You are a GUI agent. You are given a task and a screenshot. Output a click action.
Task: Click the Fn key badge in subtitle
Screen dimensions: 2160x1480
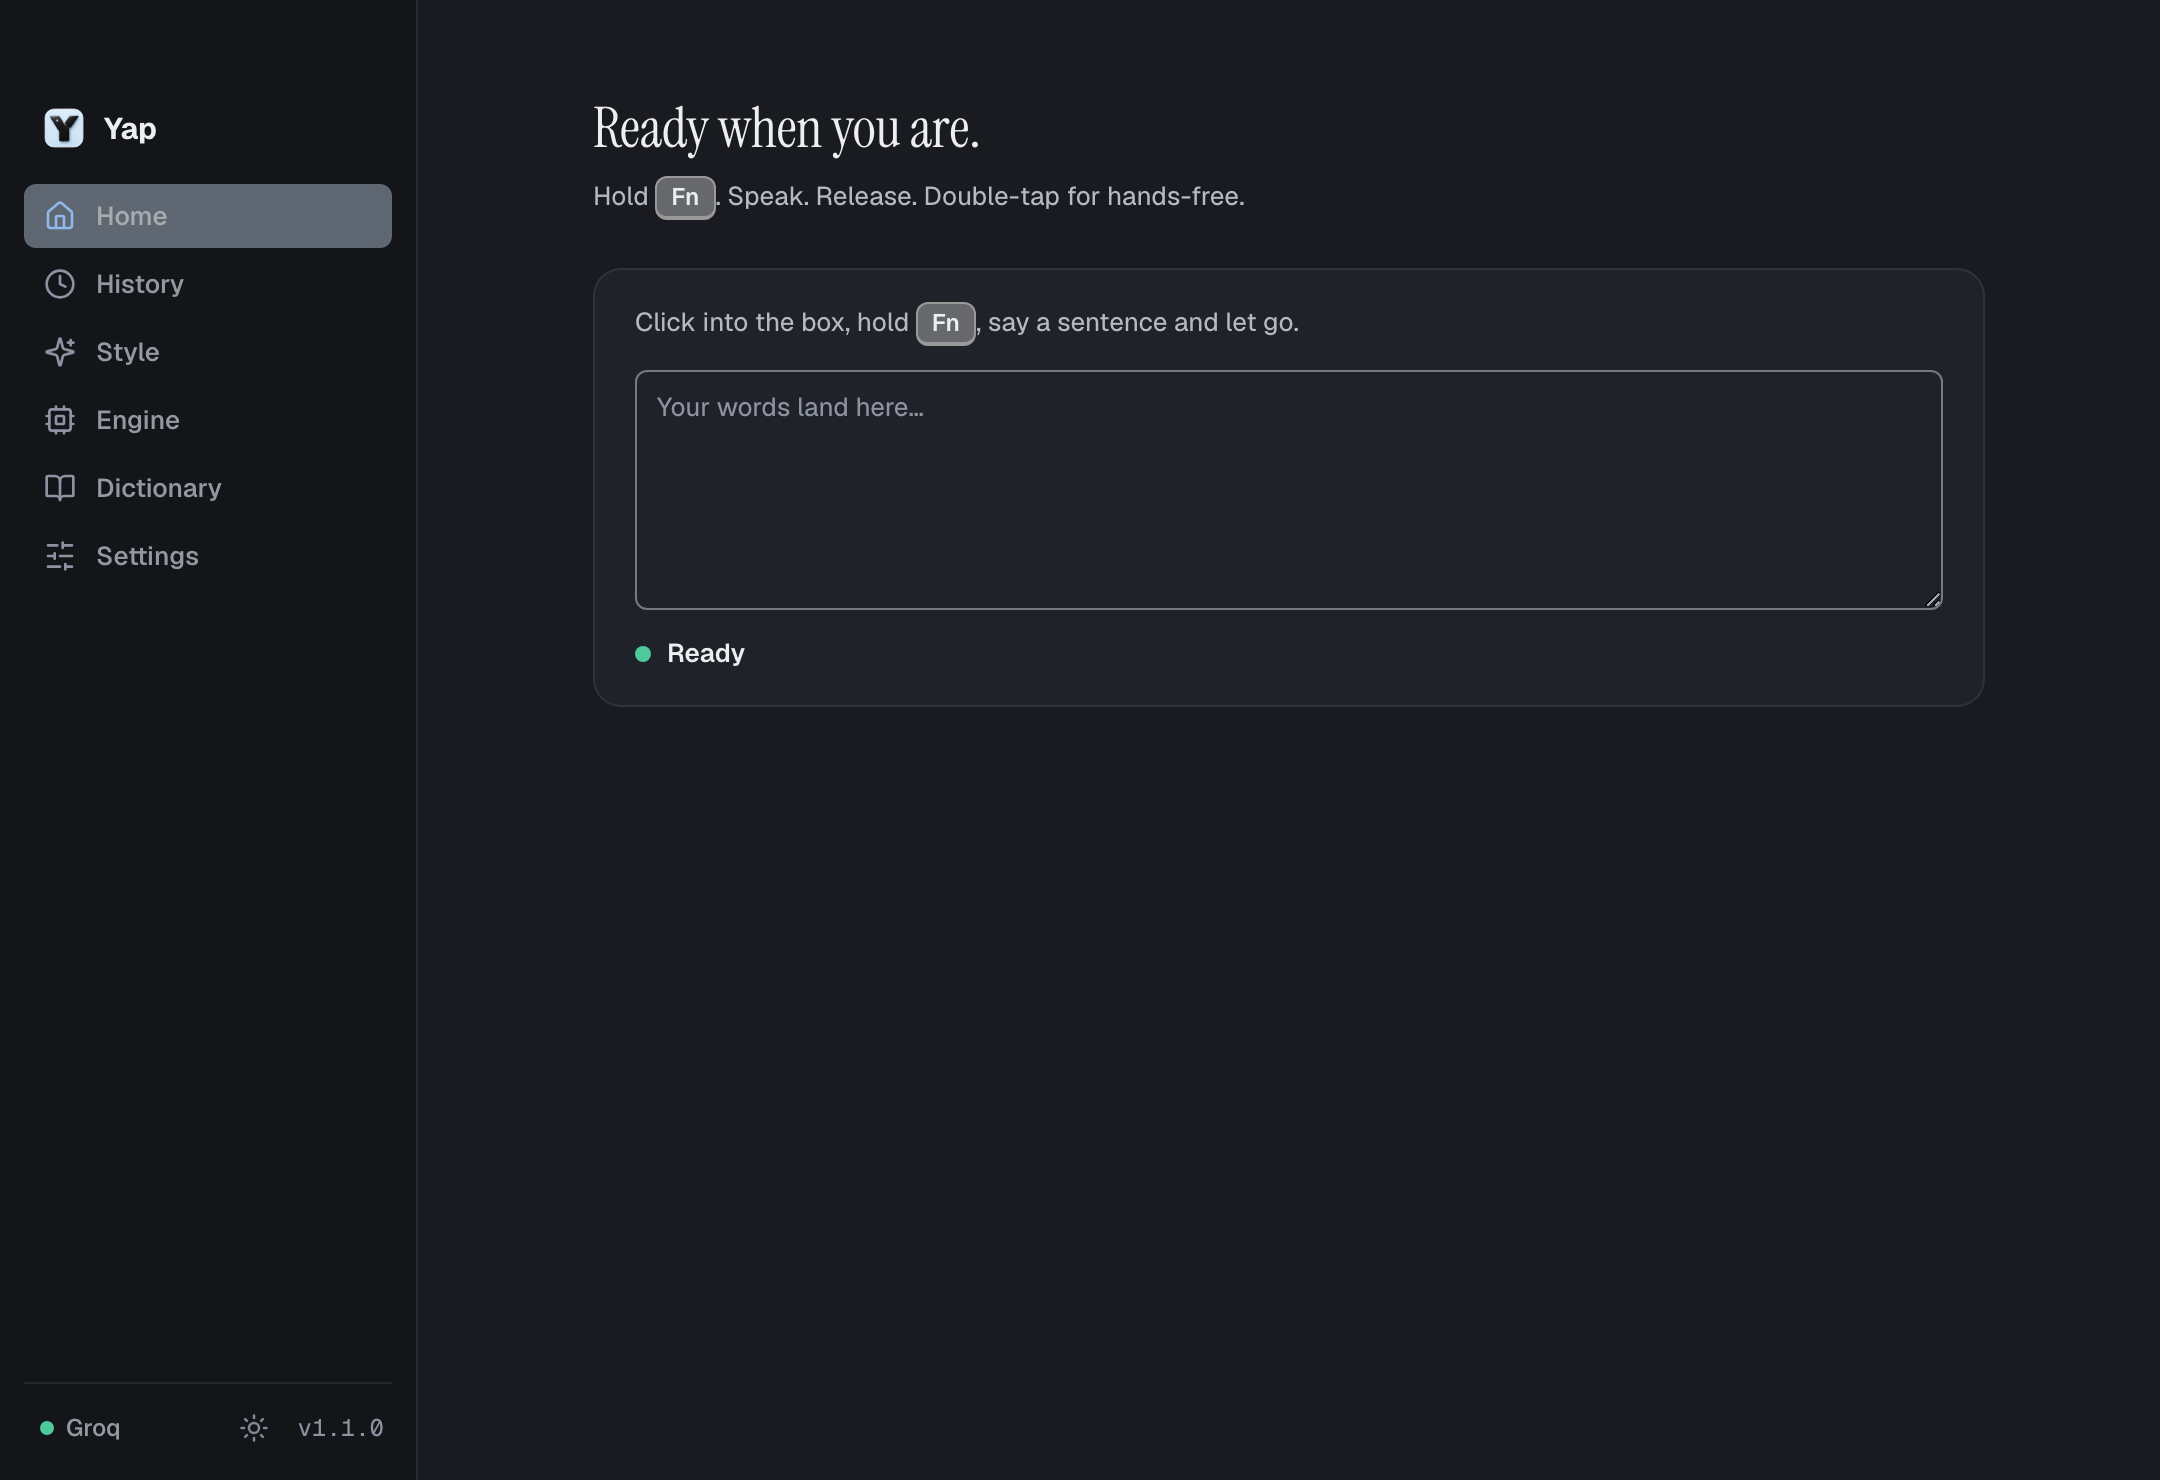(685, 197)
